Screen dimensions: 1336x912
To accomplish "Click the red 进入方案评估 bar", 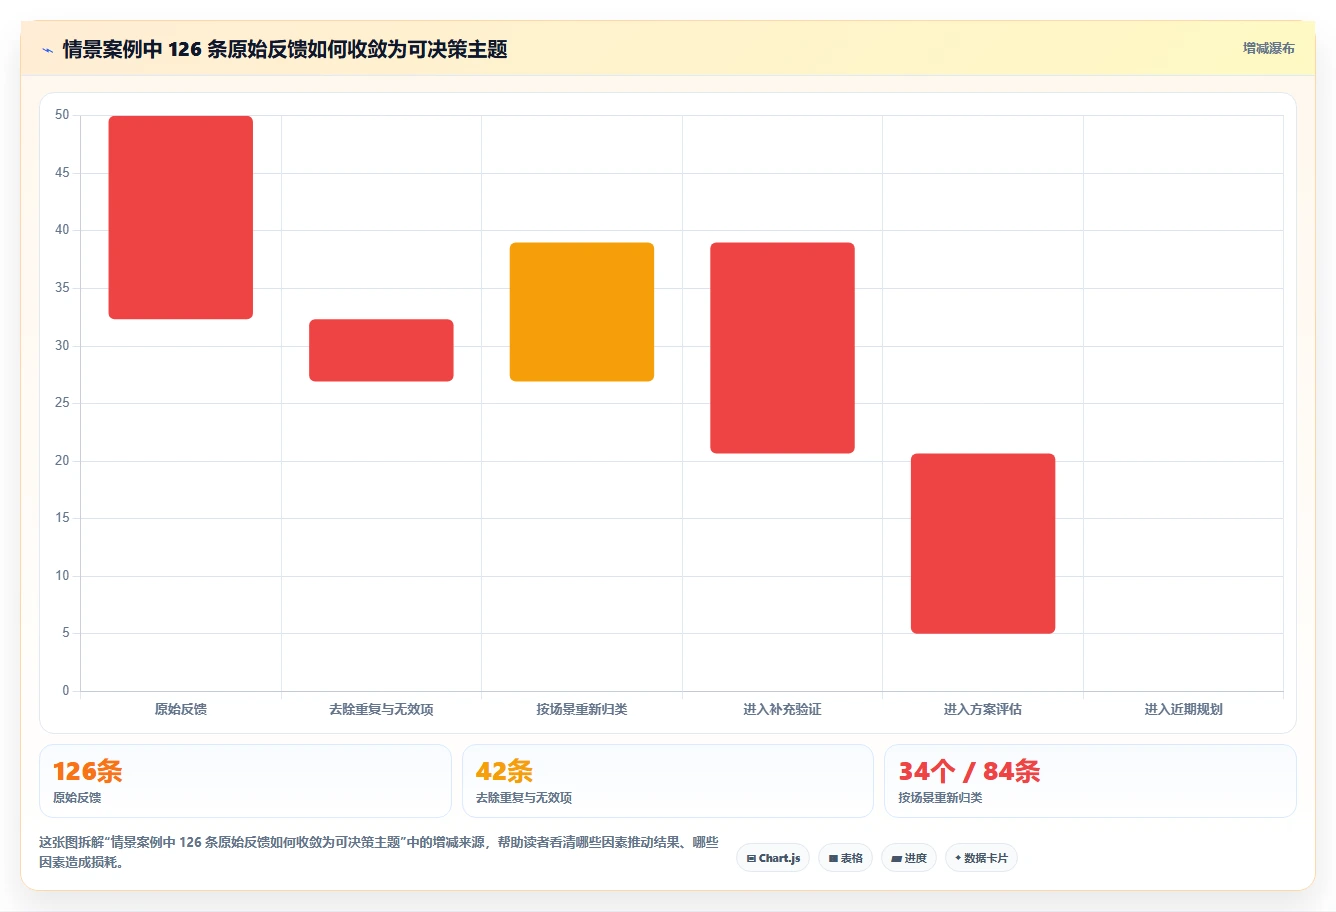I will point(983,544).
